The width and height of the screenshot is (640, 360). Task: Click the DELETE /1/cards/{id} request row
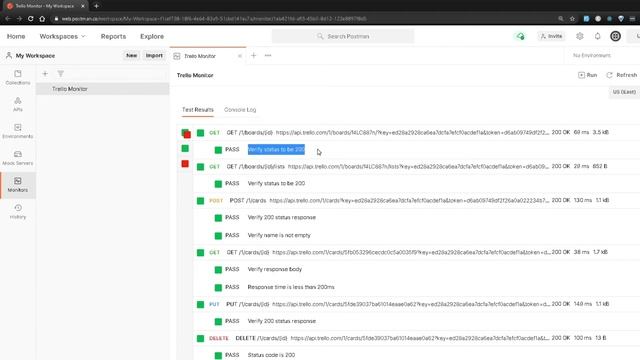[x=416, y=338]
